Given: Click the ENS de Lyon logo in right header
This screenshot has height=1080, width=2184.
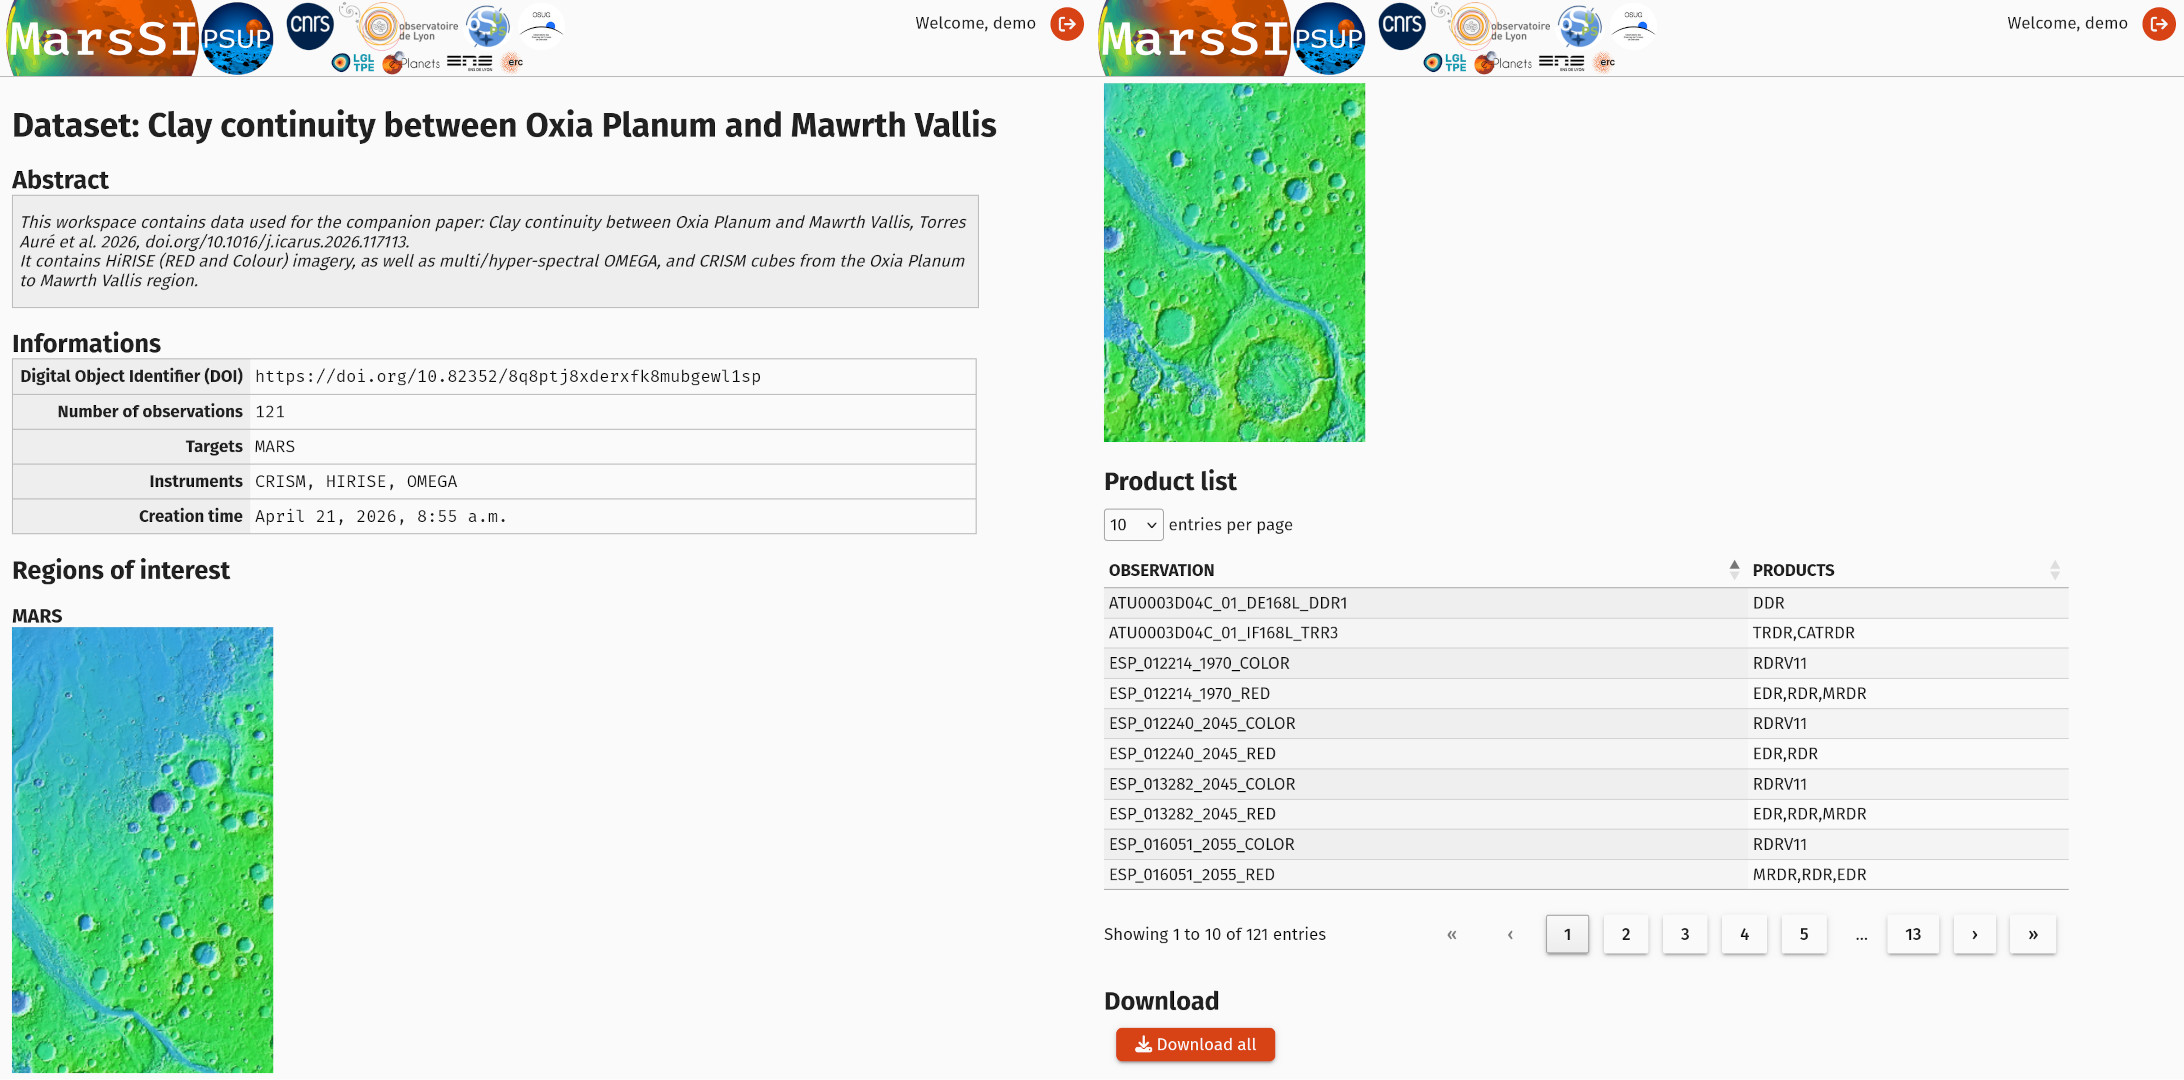Looking at the screenshot, I should click(x=1562, y=63).
